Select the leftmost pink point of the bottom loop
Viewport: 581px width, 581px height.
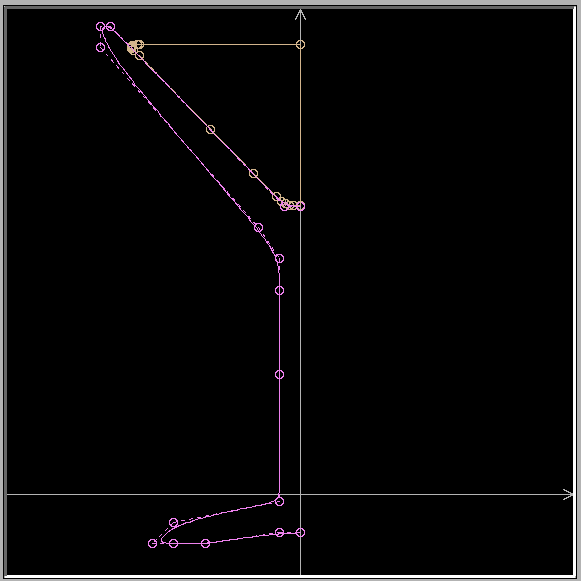(x=152, y=543)
